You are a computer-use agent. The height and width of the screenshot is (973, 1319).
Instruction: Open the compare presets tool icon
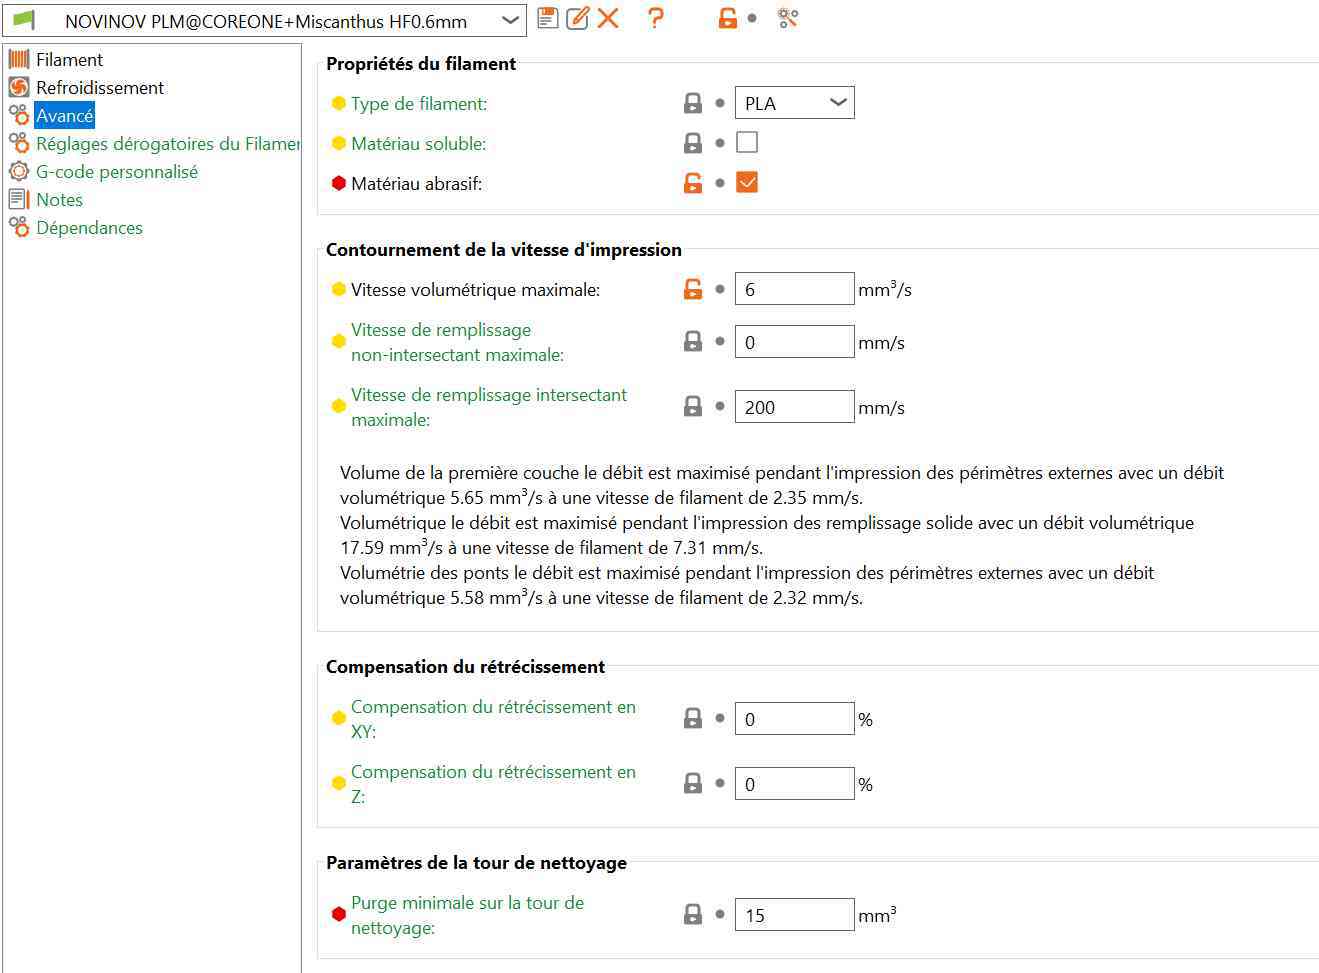tap(788, 18)
